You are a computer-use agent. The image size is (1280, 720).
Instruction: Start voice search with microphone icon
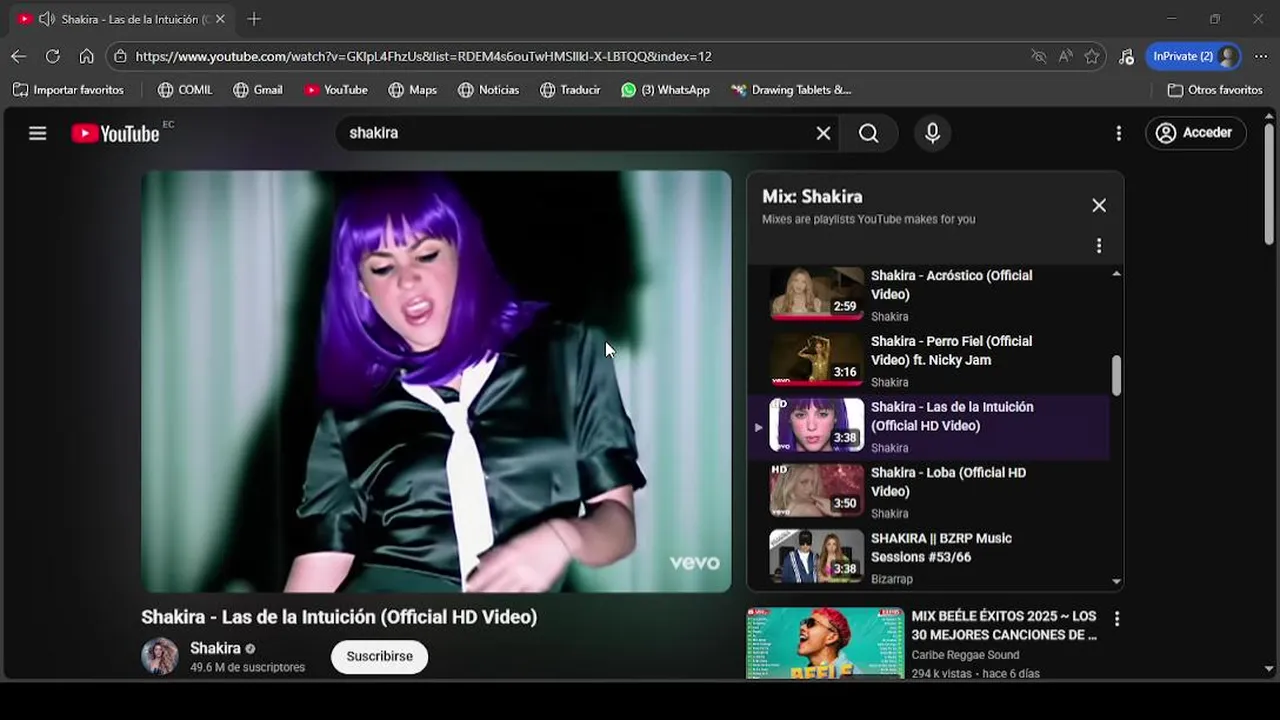point(932,133)
